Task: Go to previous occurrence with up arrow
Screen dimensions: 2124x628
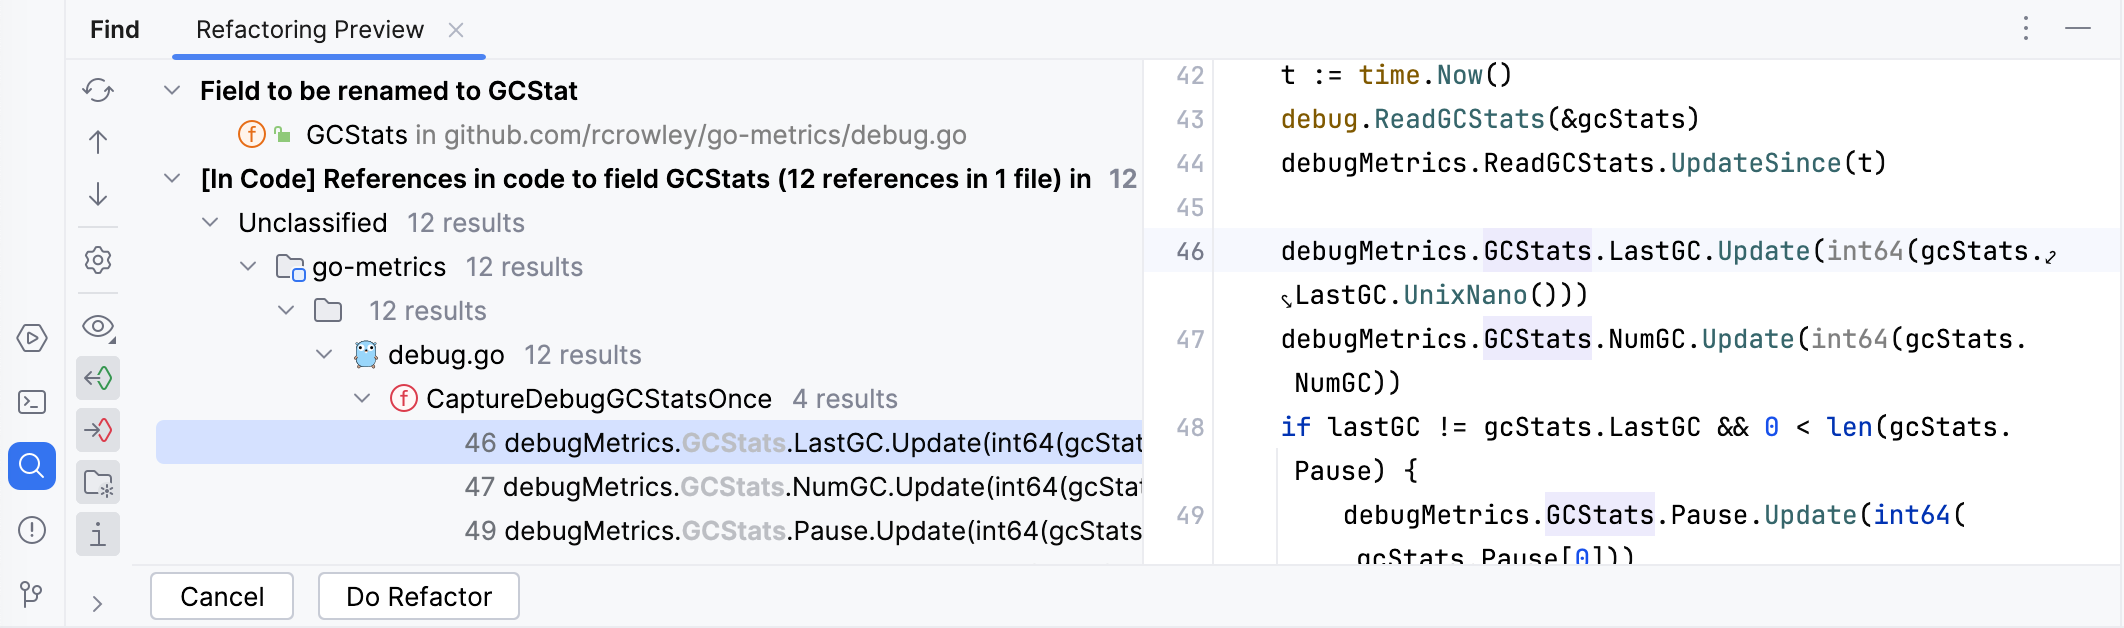Action: [98, 142]
